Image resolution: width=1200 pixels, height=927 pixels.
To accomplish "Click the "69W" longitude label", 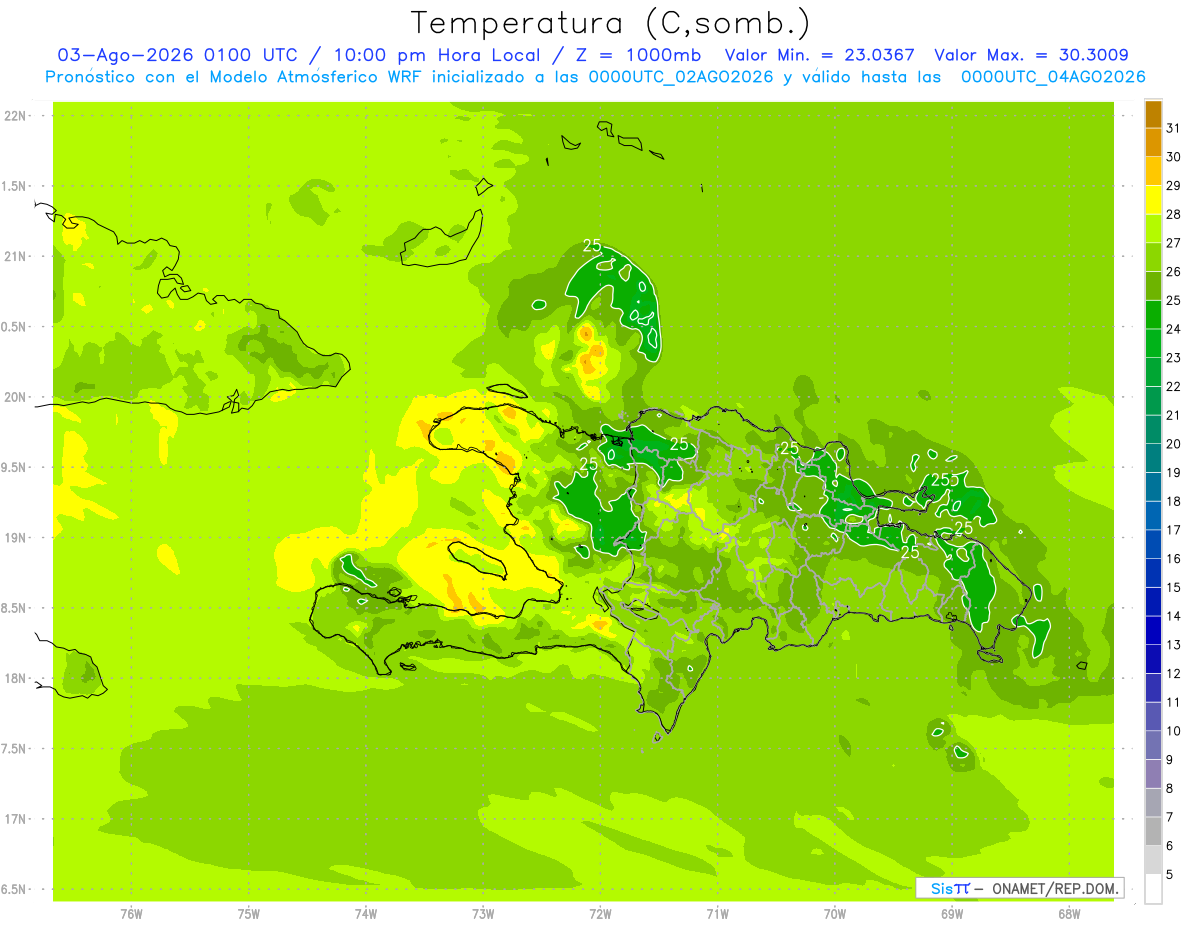I will tap(952, 913).
